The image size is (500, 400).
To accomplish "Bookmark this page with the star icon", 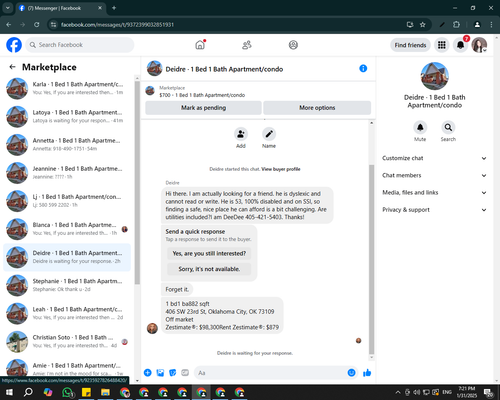I will coord(423,25).
